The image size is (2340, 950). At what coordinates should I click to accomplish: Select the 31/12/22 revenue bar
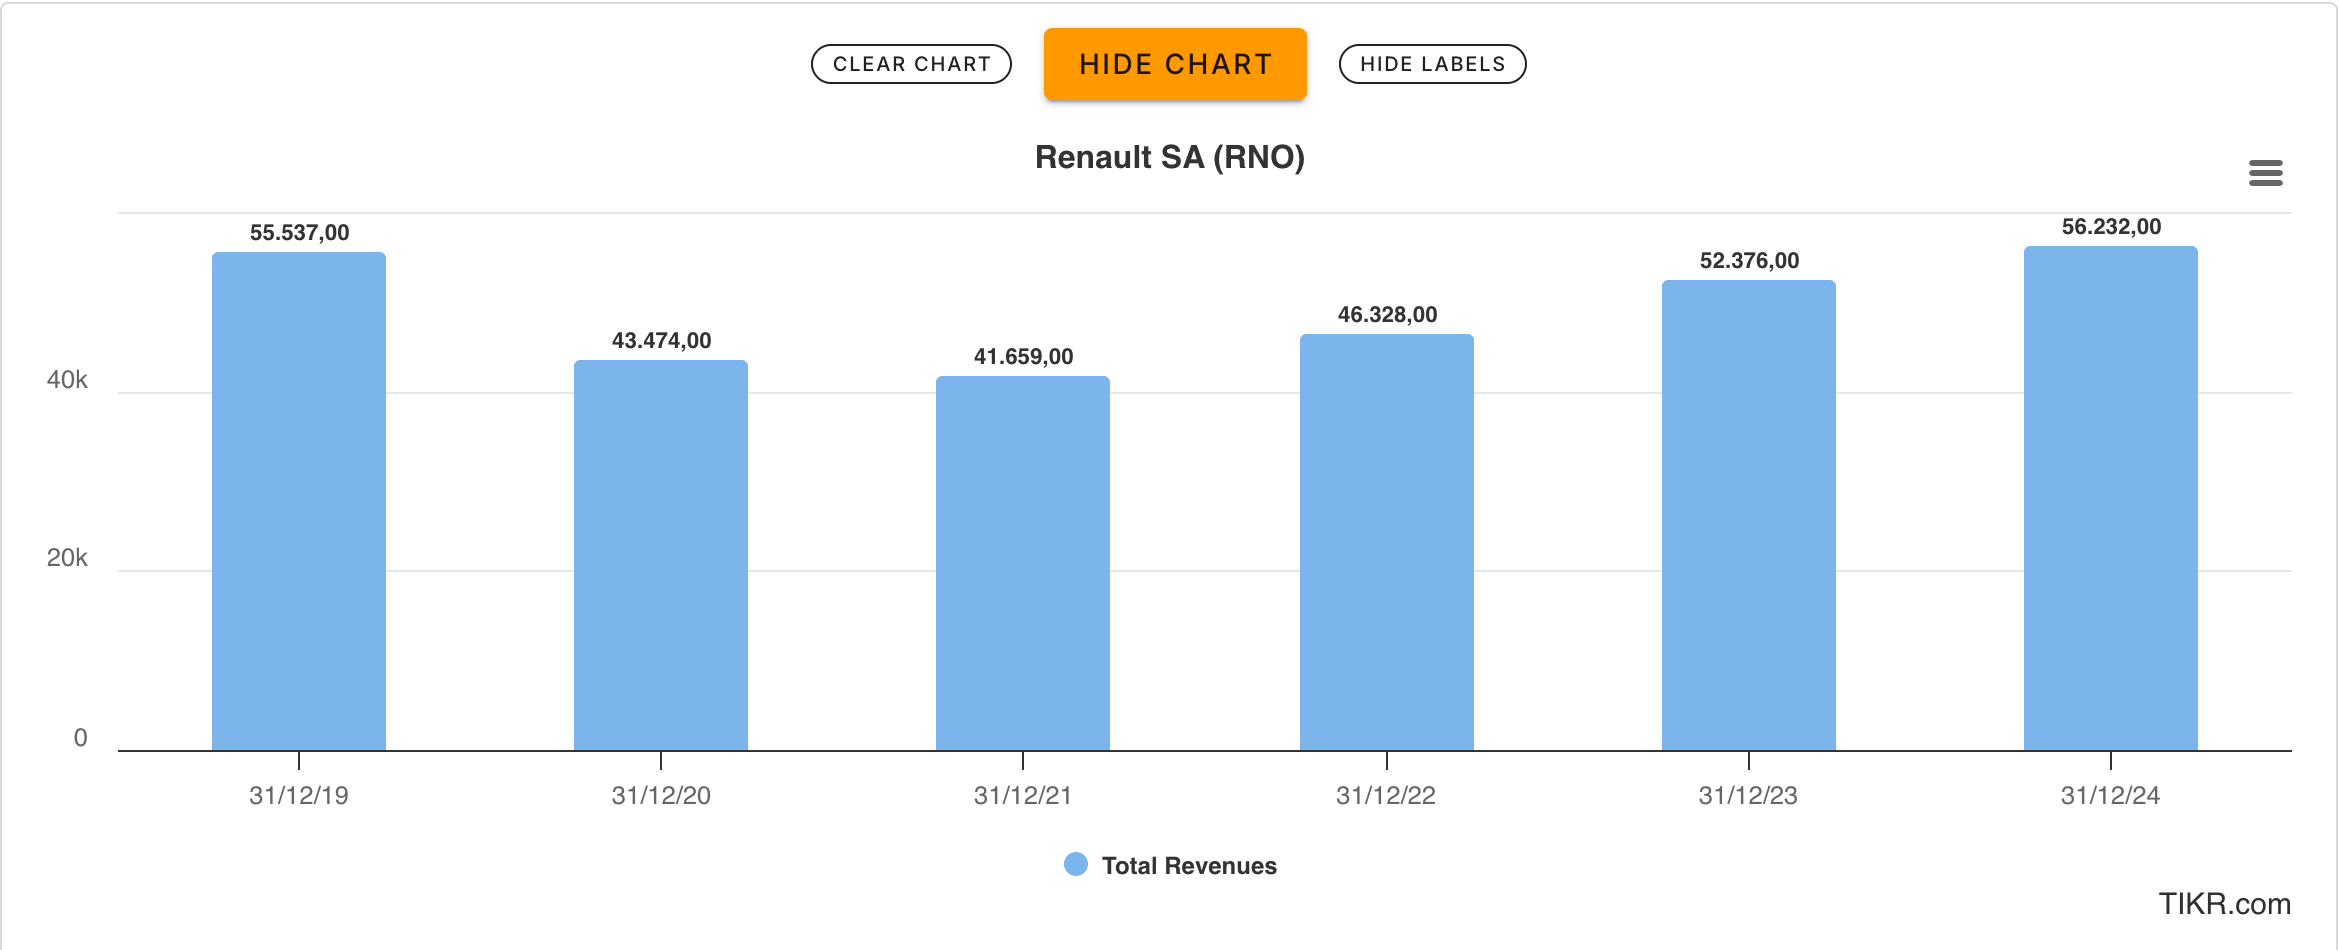pyautogui.click(x=1387, y=542)
